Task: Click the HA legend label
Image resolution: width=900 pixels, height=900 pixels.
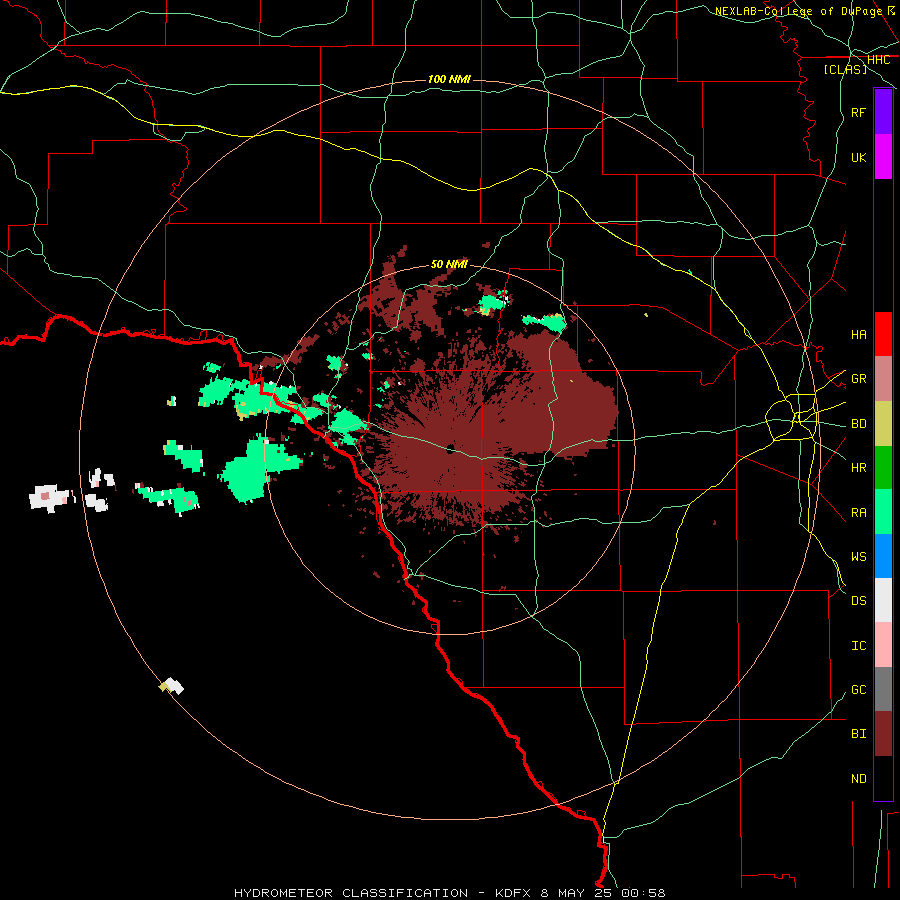Action: pos(858,334)
